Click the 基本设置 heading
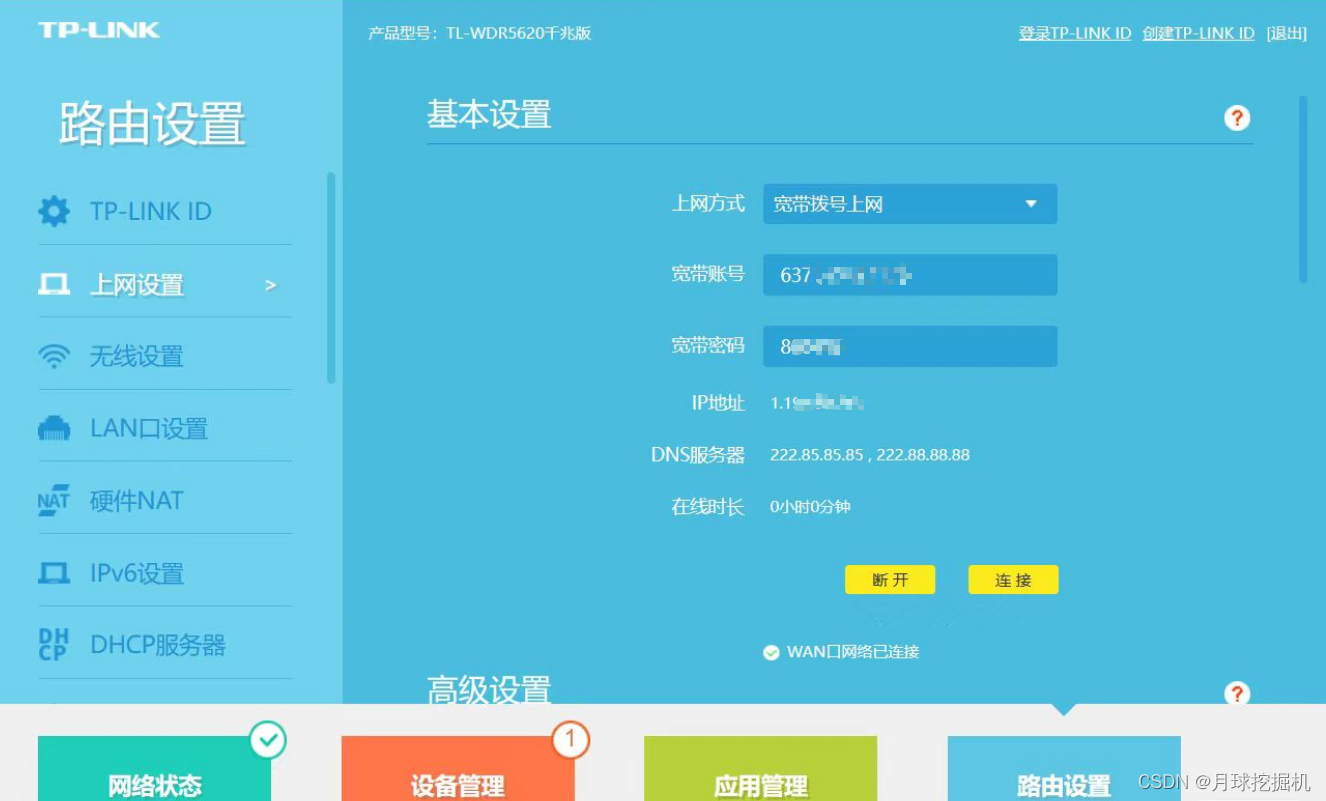This screenshot has height=801, width=1326. [x=489, y=115]
